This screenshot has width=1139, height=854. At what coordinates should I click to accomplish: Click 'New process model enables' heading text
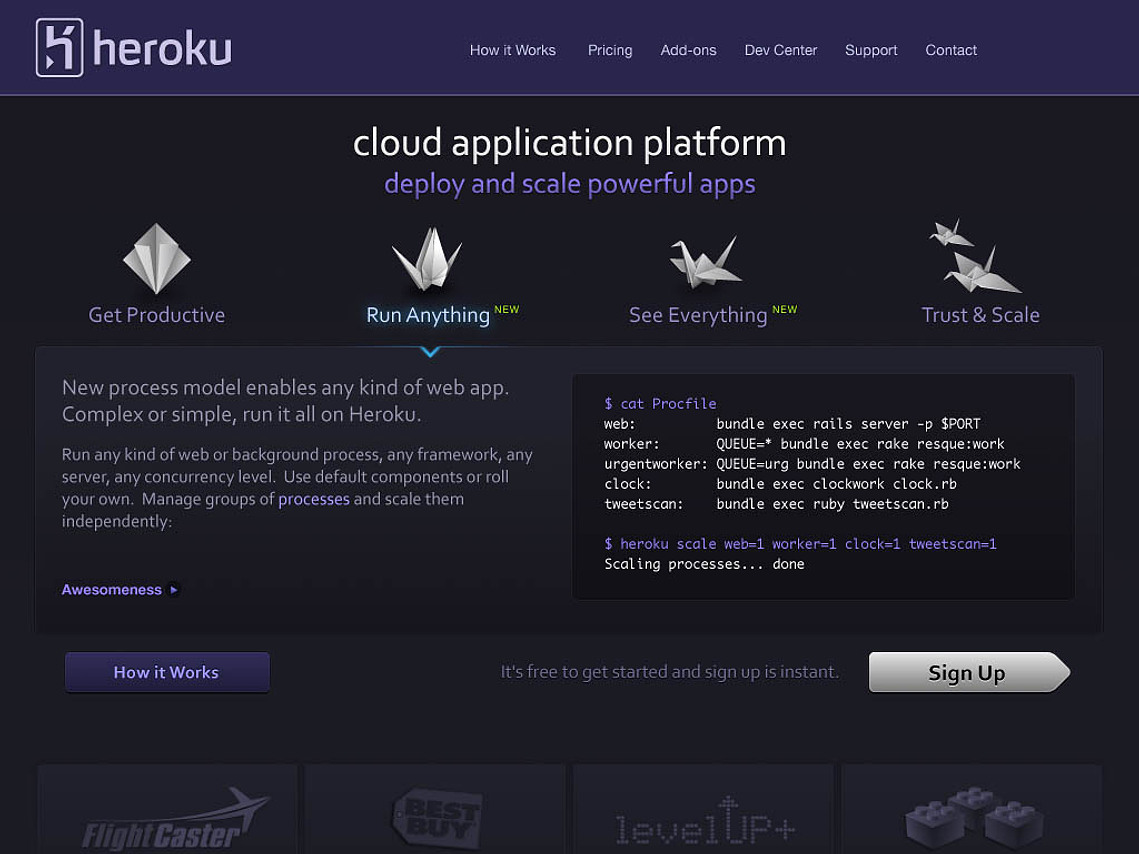point(285,401)
